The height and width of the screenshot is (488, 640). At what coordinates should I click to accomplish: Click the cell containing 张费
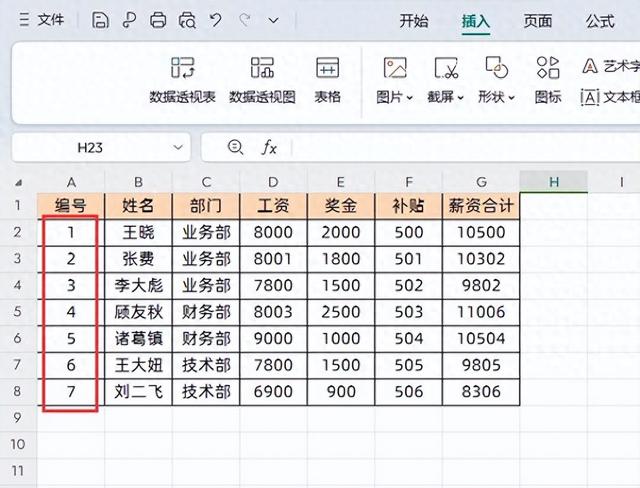[x=138, y=259]
